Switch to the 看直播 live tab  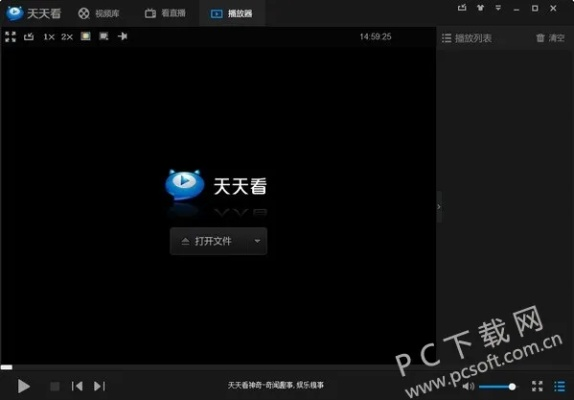[x=165, y=14]
